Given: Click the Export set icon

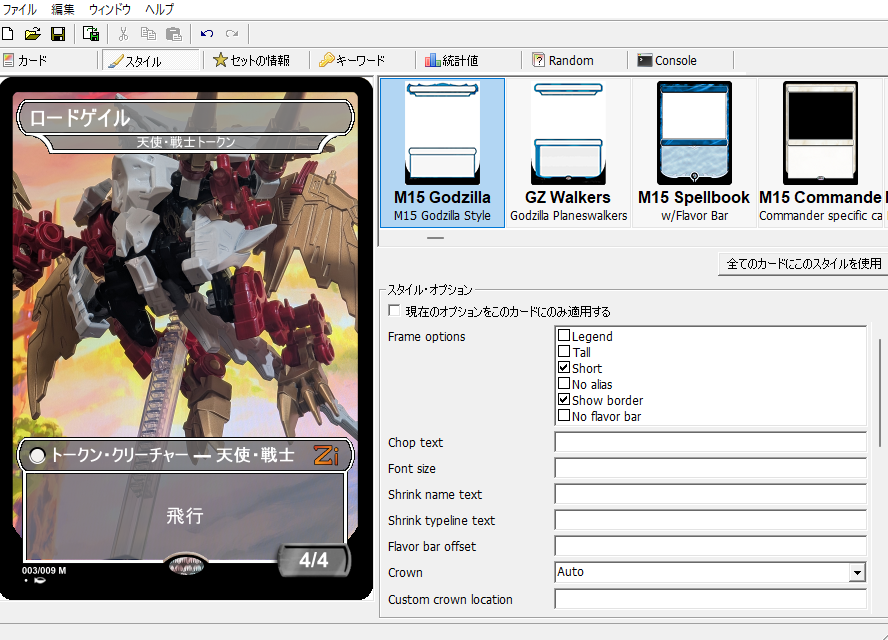Looking at the screenshot, I should (91, 34).
